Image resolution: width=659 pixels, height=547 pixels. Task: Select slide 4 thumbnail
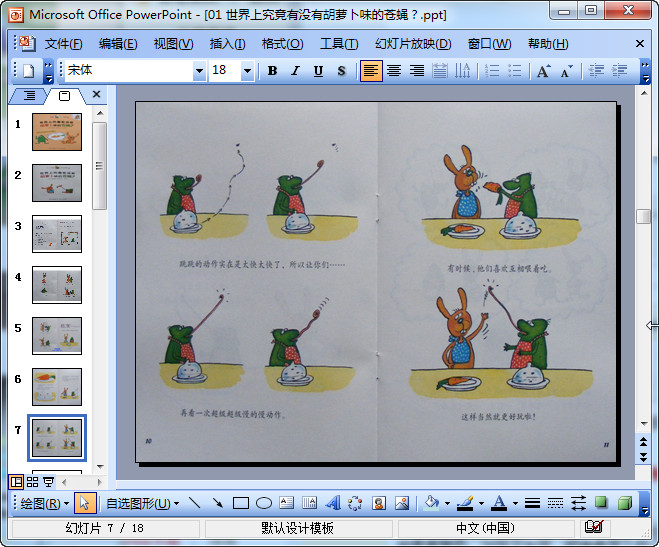pos(57,285)
